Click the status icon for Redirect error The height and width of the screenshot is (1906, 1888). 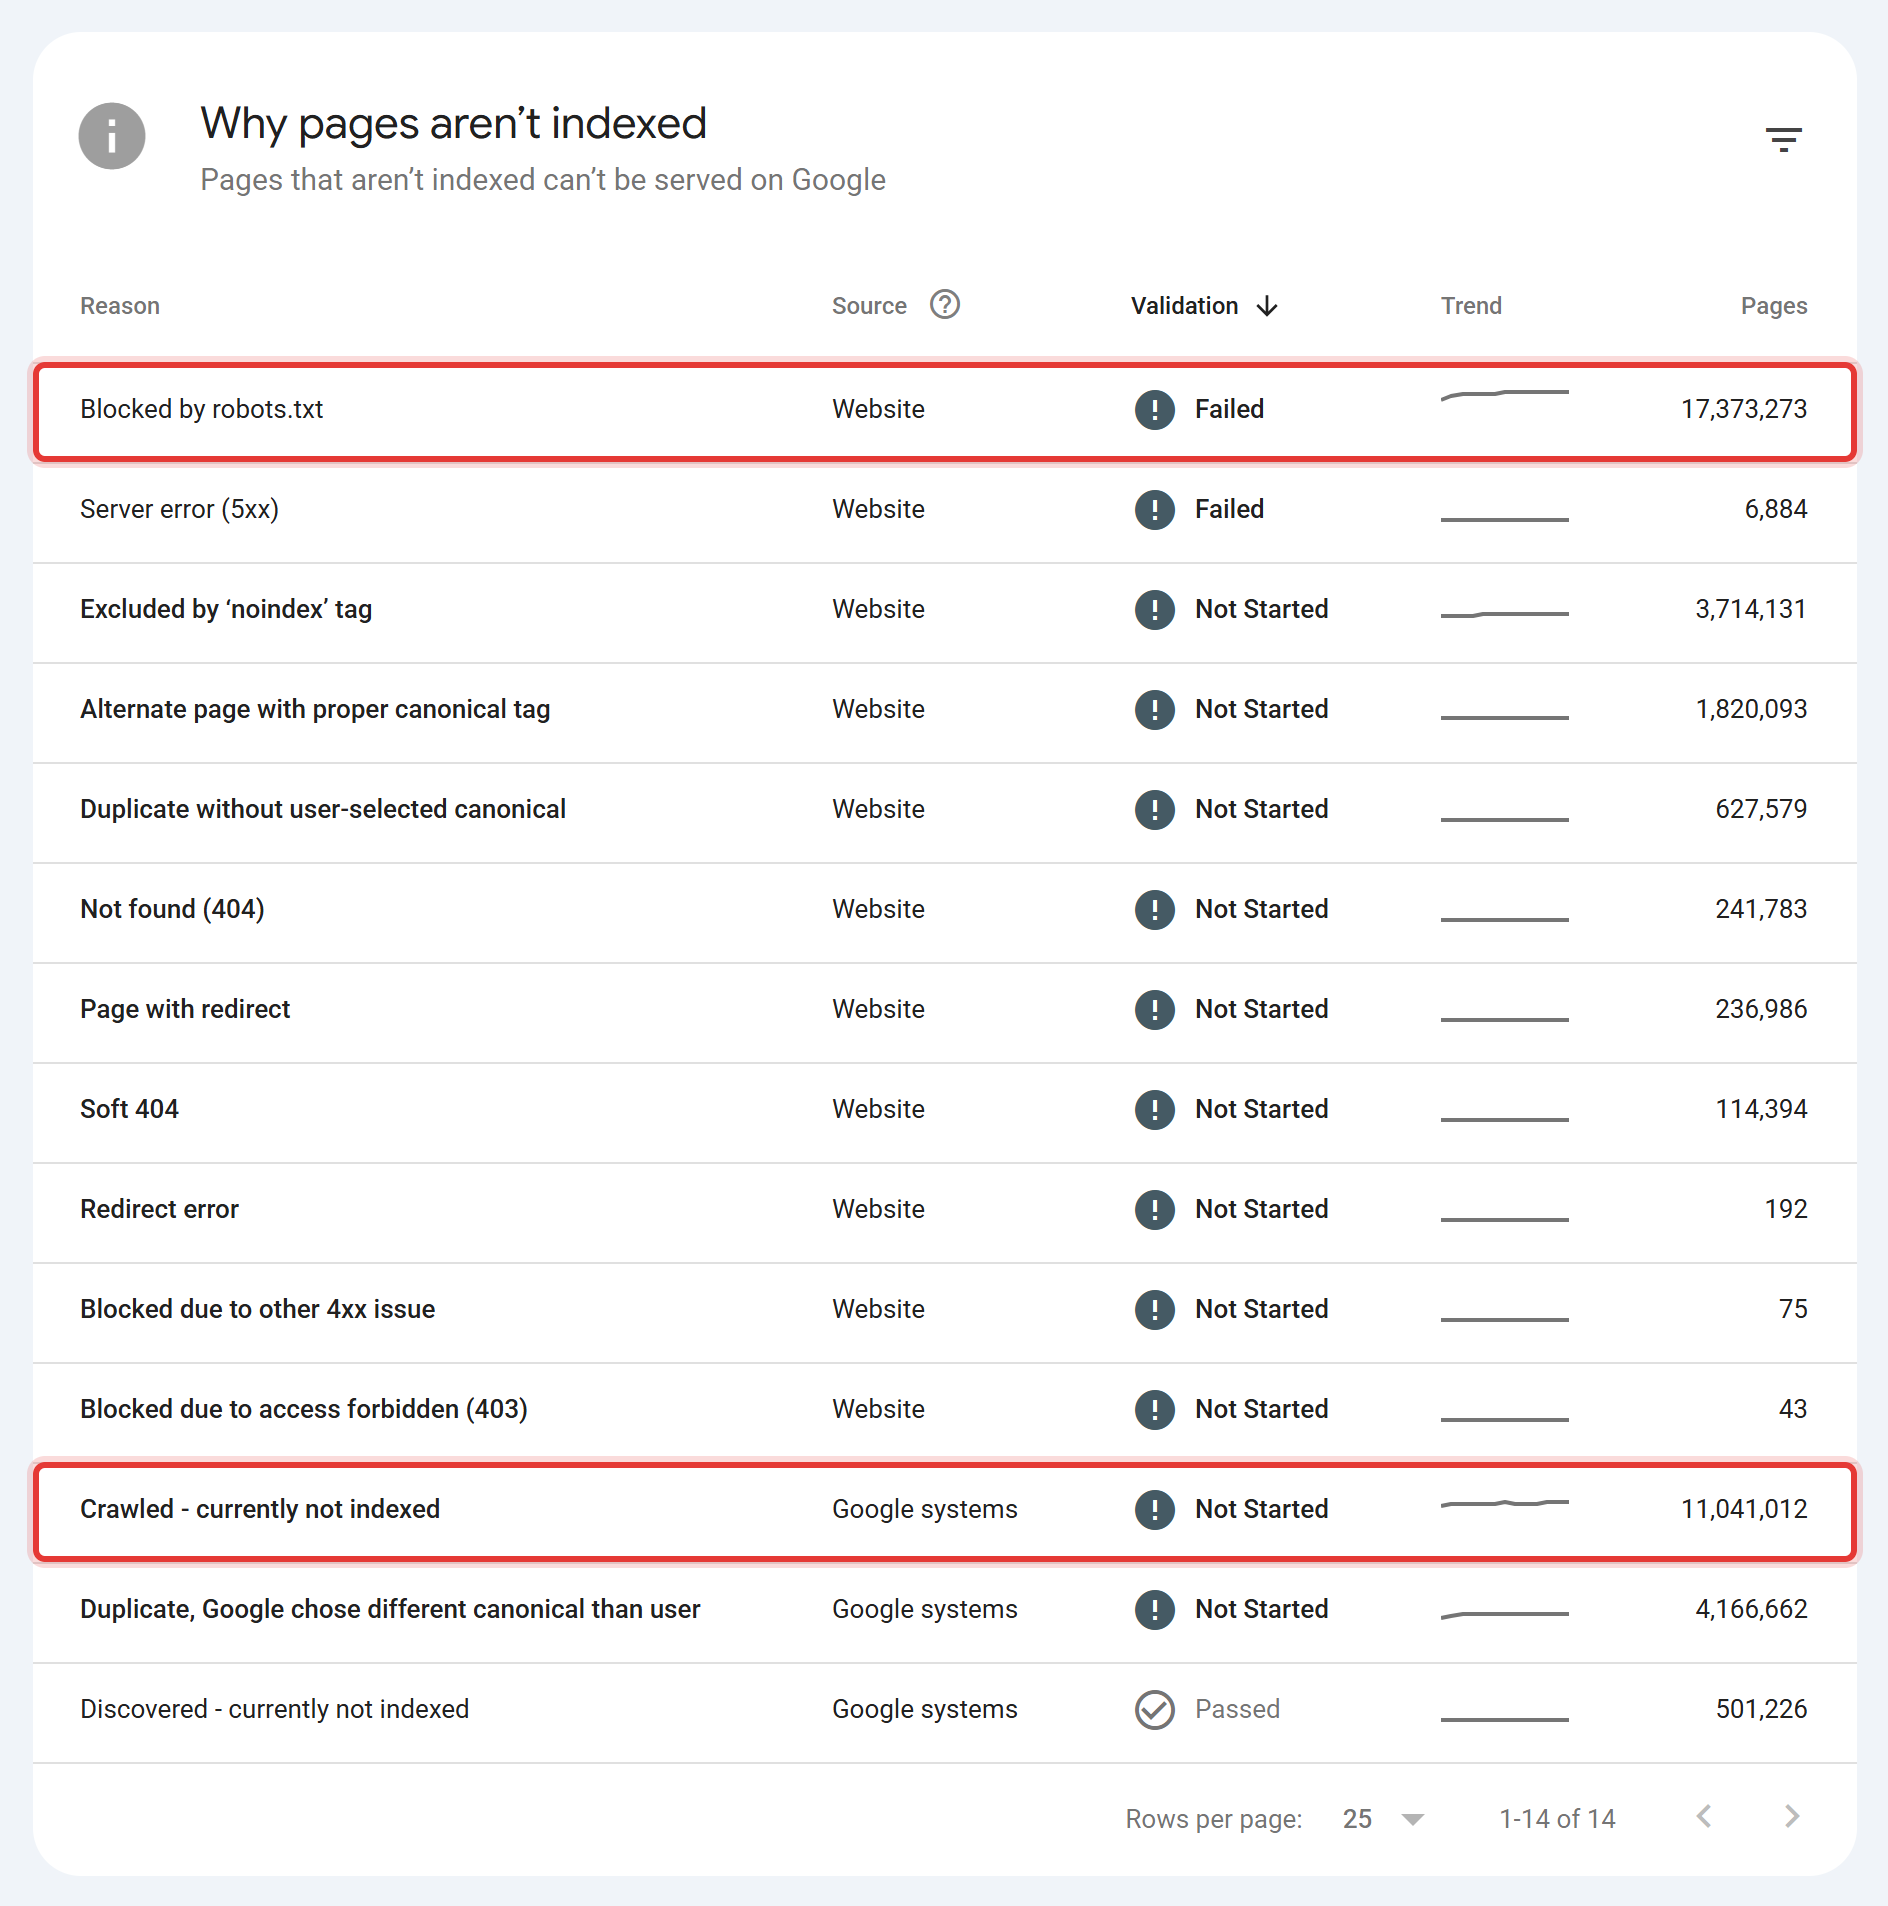coord(1154,1209)
